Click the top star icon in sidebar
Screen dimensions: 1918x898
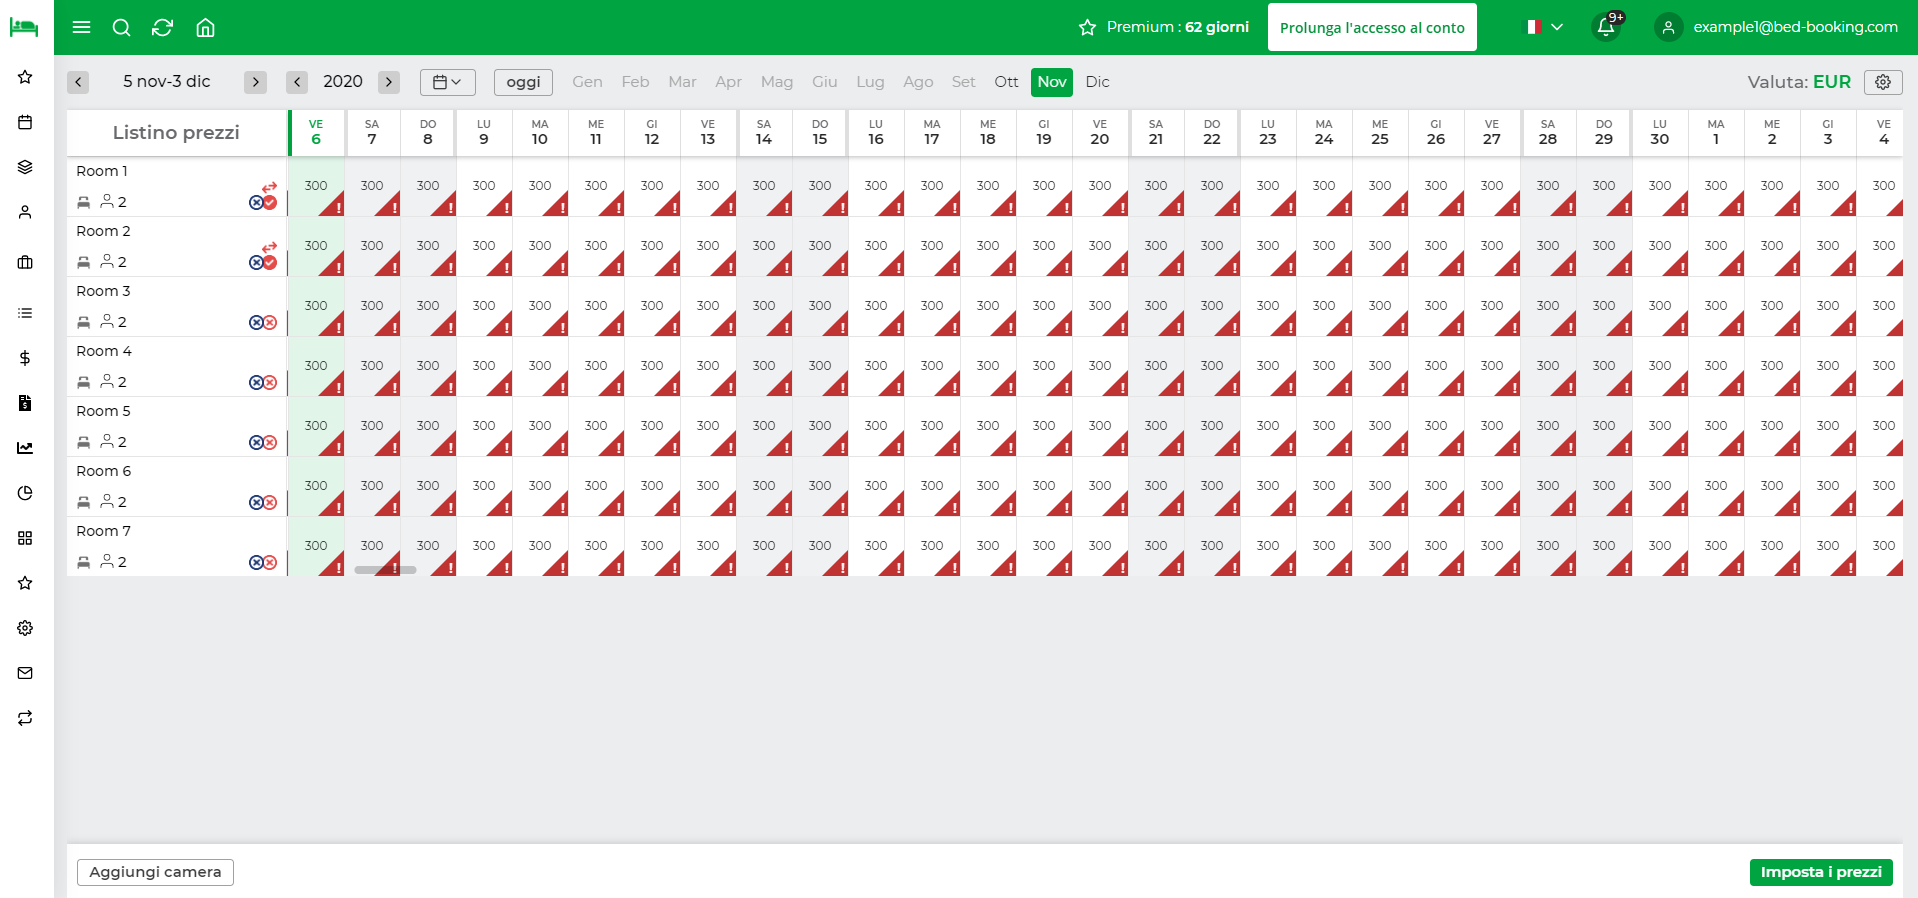26,77
